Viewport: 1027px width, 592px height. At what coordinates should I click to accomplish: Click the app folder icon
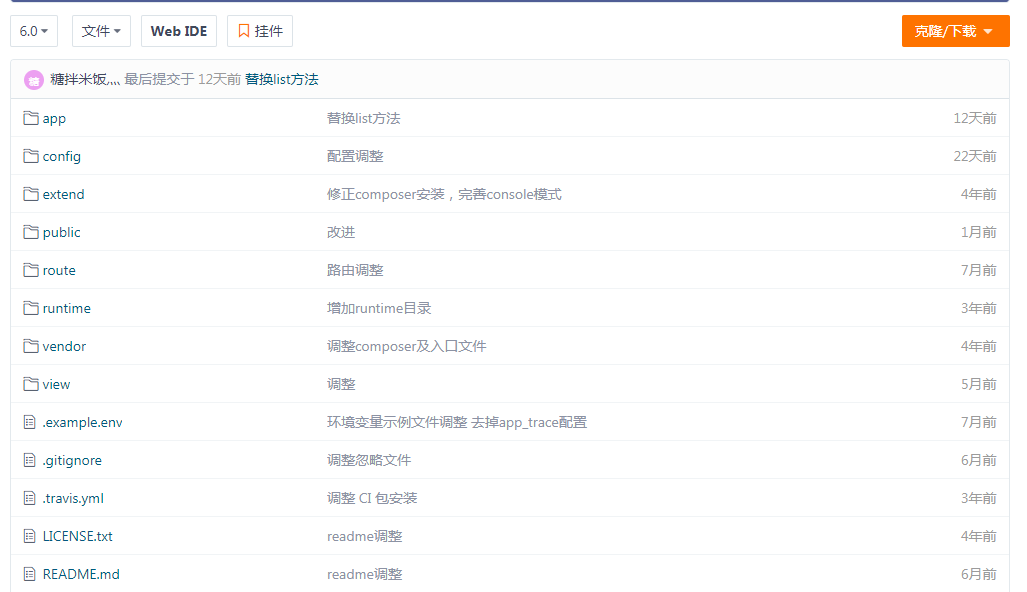tap(31, 118)
